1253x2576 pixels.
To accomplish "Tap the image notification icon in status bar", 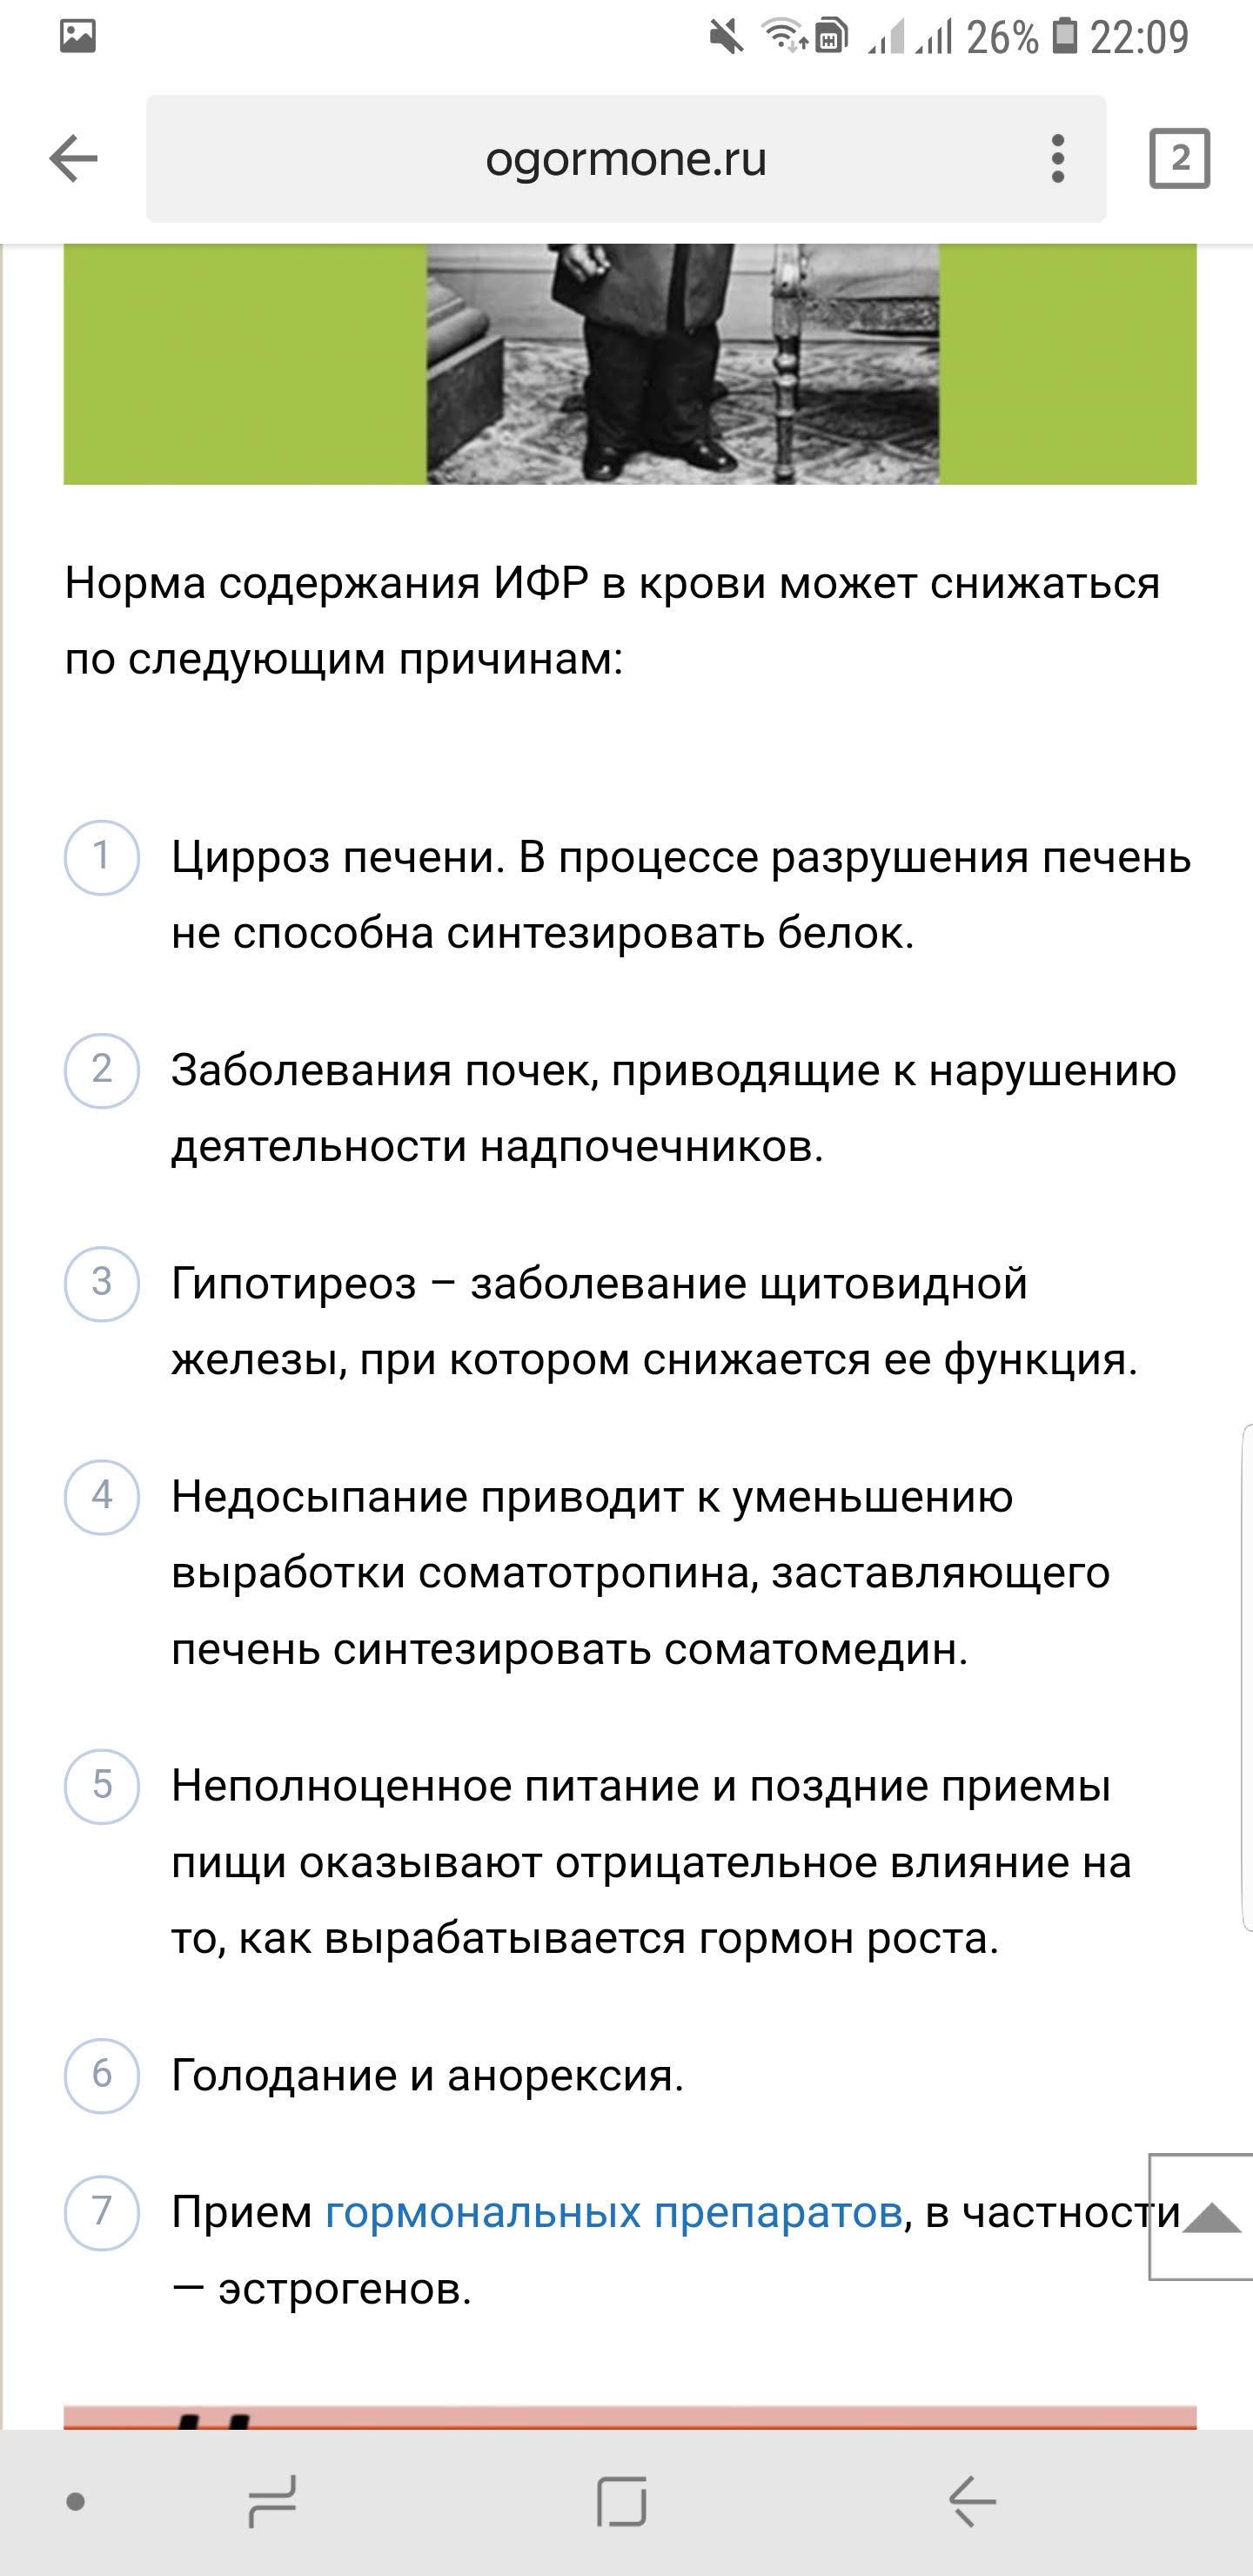I will coord(77,37).
